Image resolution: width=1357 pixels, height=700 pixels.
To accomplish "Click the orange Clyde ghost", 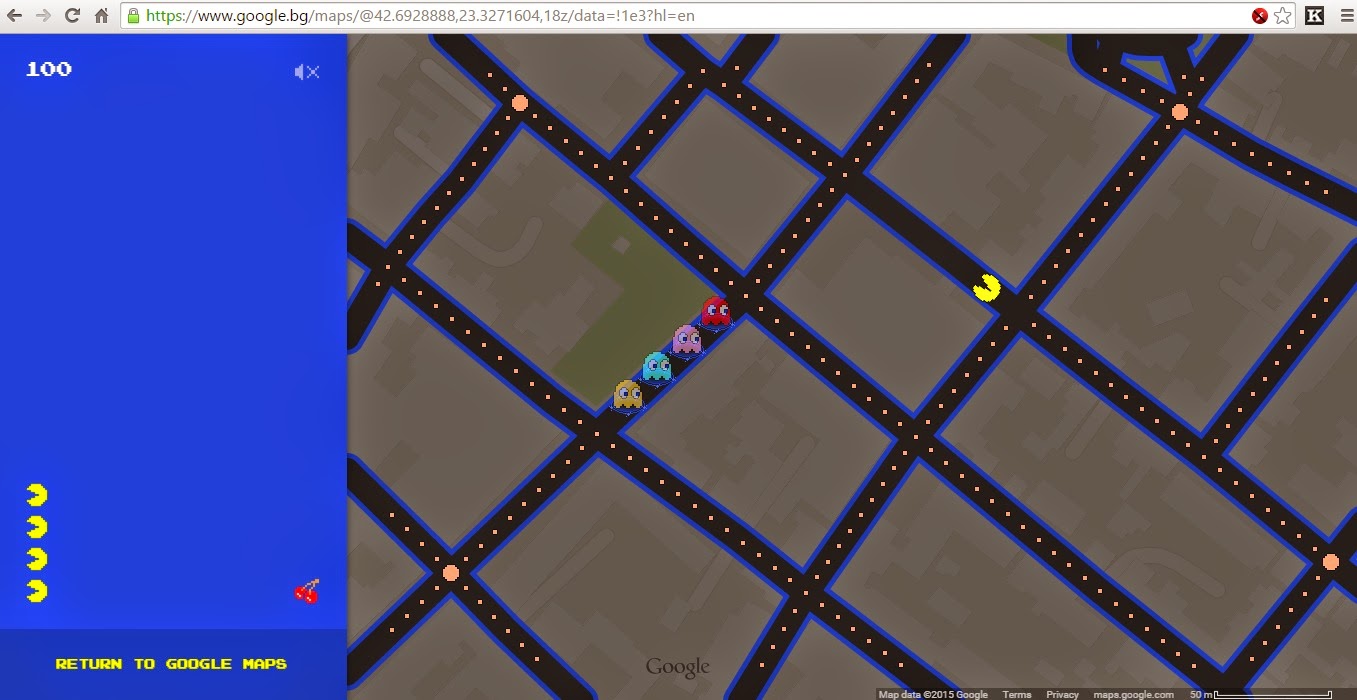I will [628, 395].
